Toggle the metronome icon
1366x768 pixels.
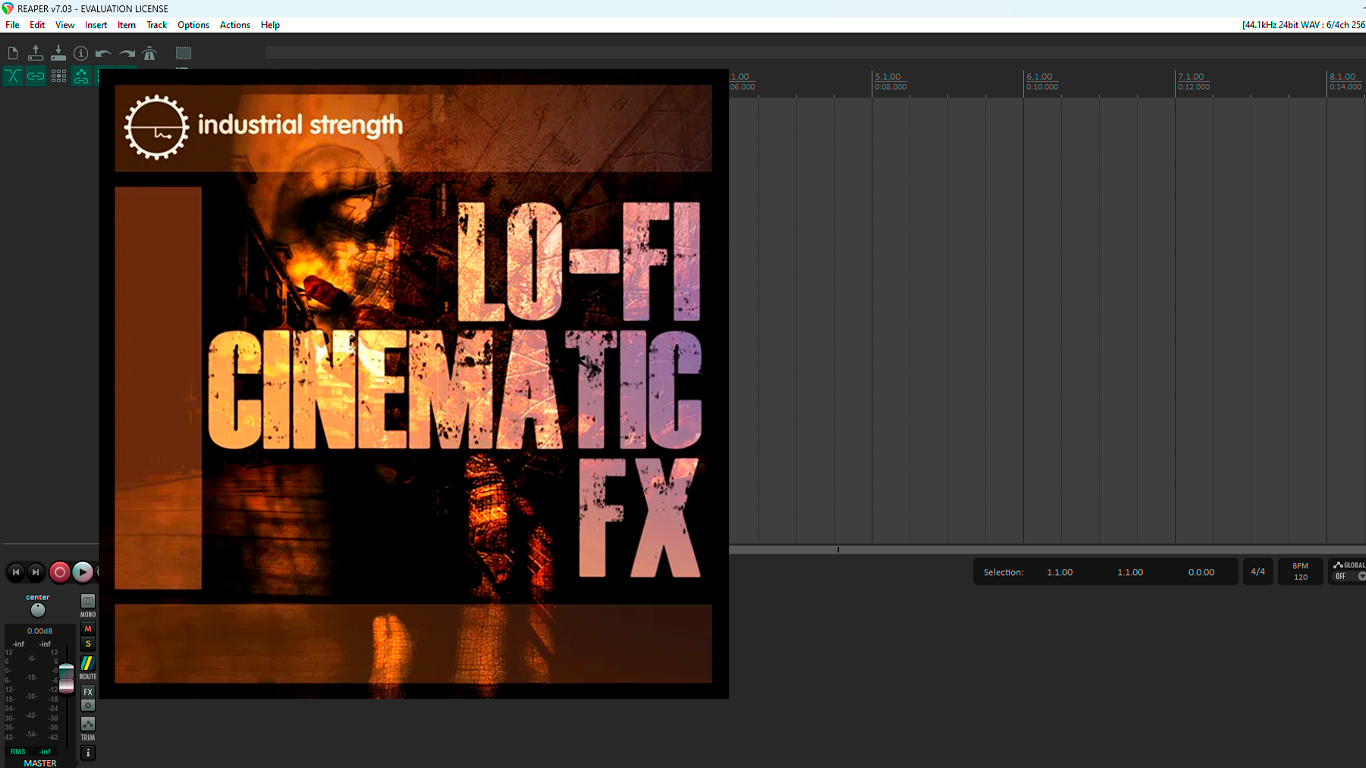tap(150, 53)
